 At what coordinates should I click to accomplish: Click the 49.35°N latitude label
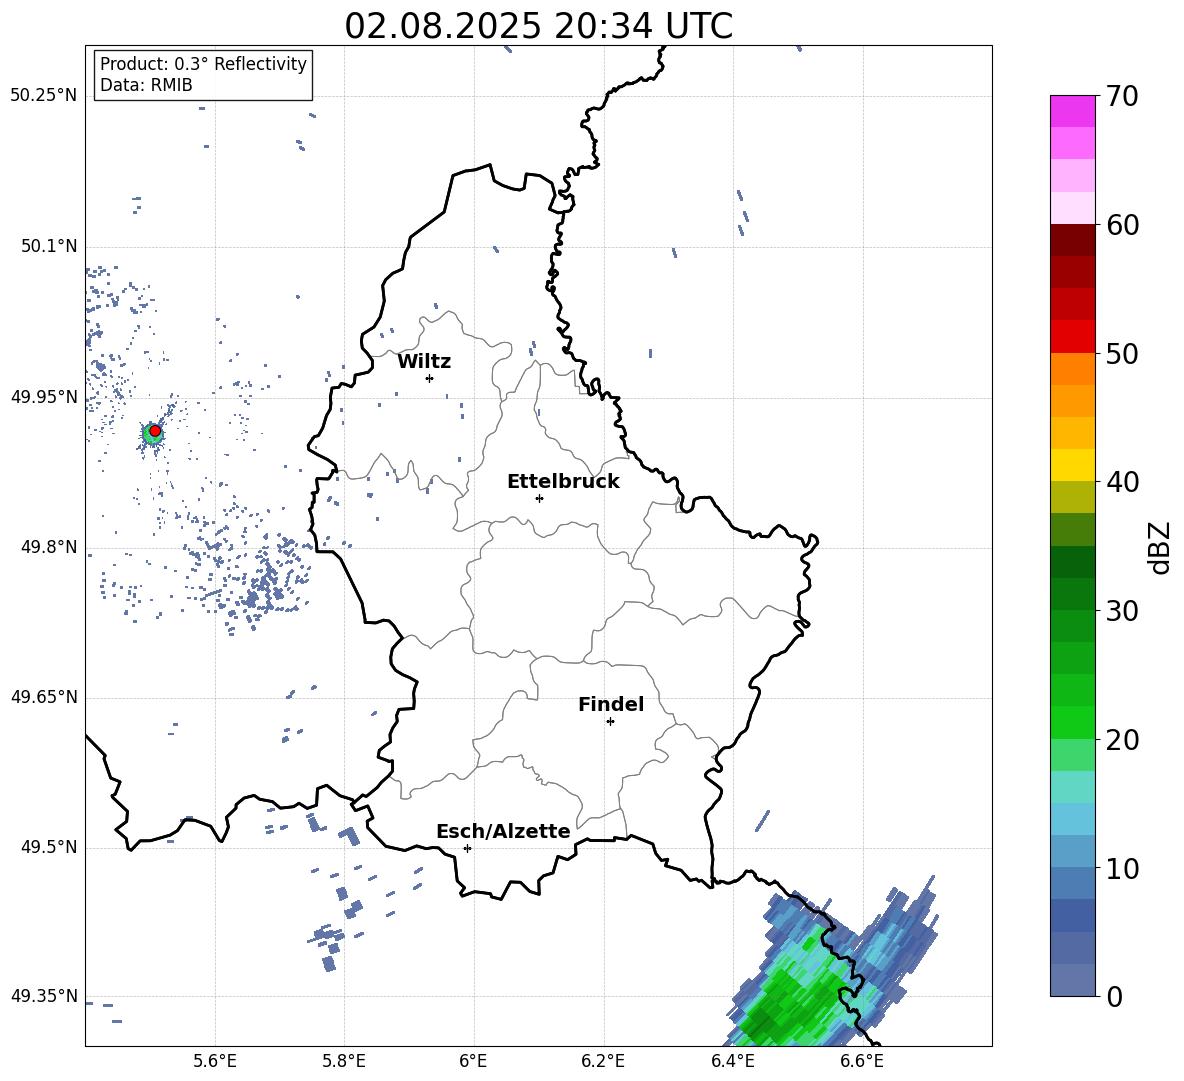44,996
